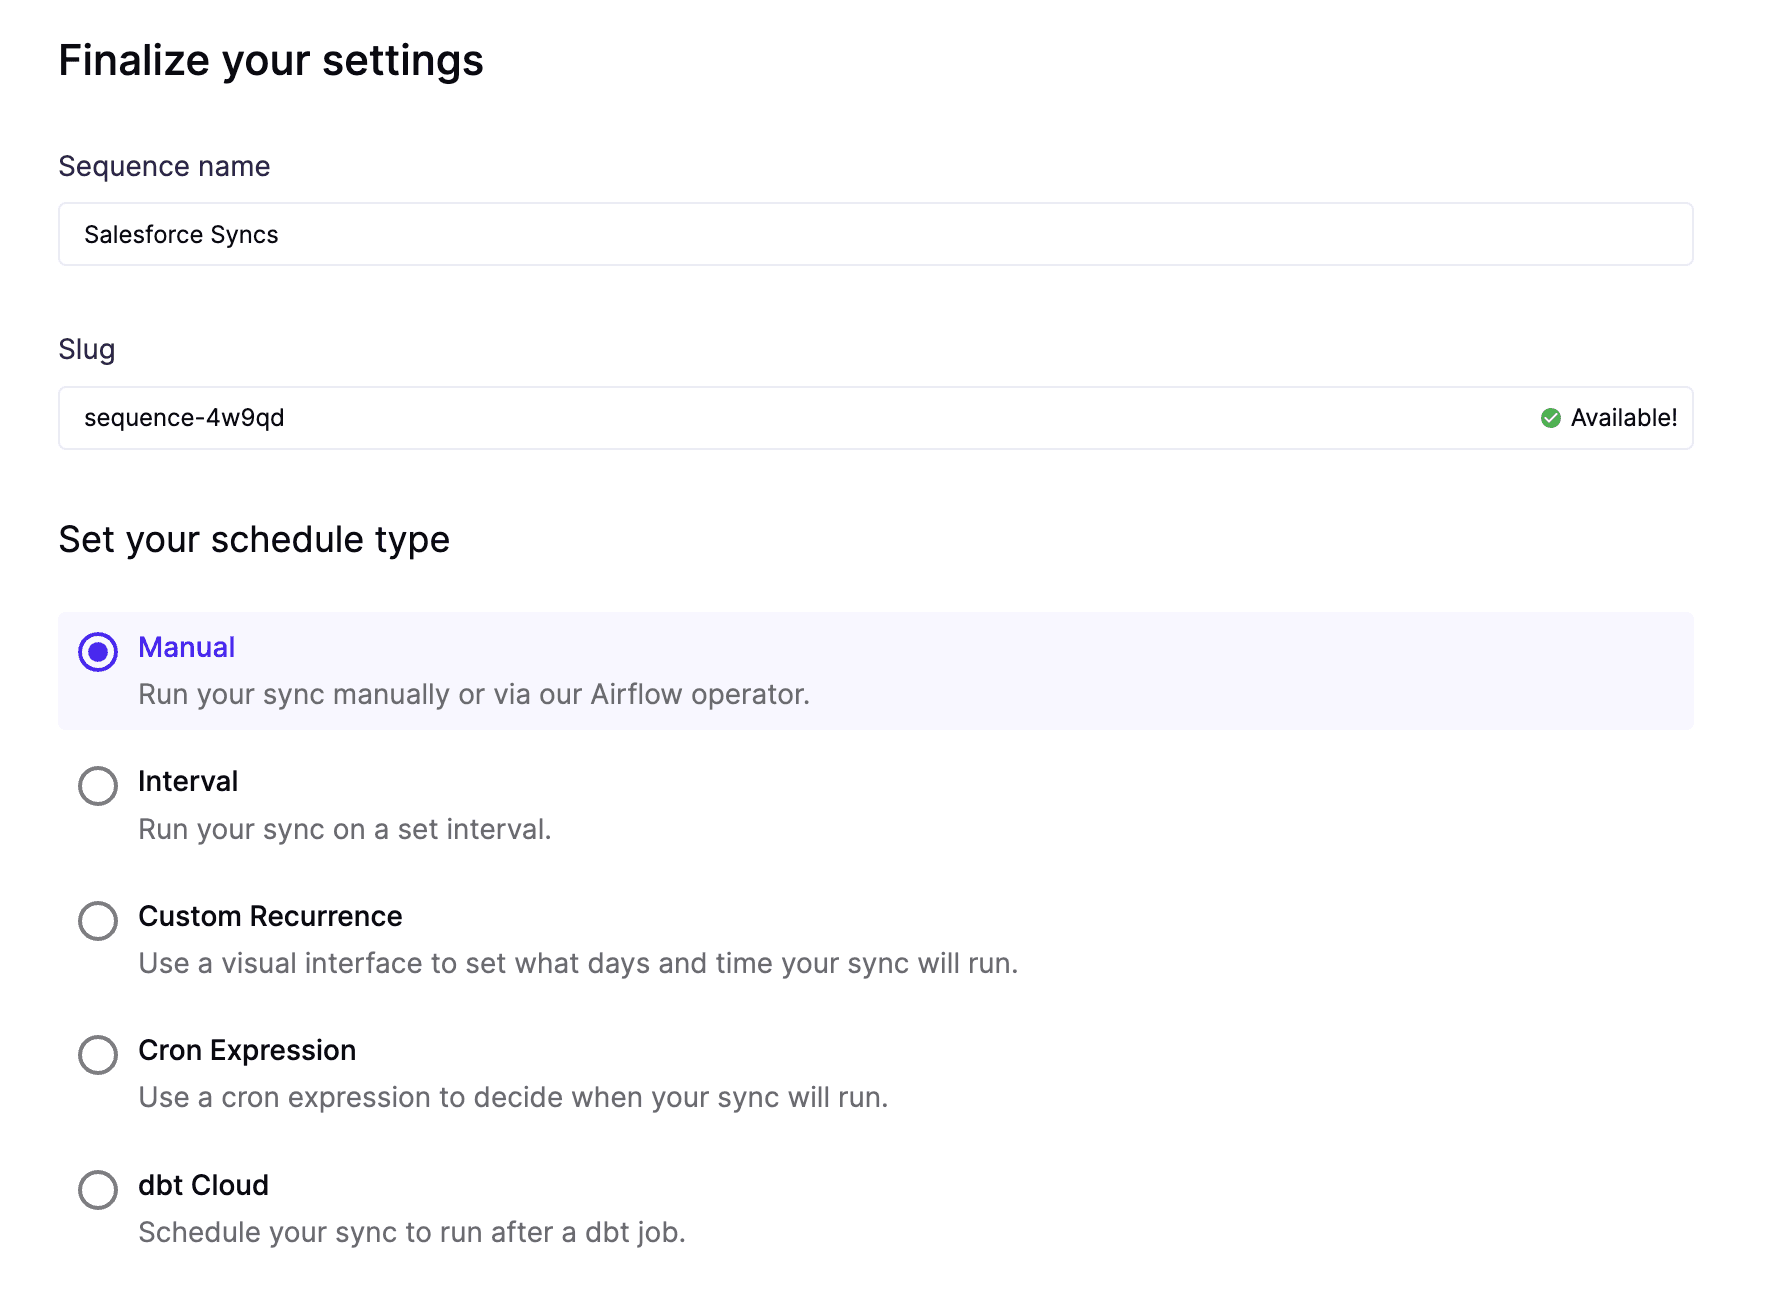The image size is (1784, 1316).
Task: Click the "Cron Expression" option title
Action: click(x=247, y=1051)
